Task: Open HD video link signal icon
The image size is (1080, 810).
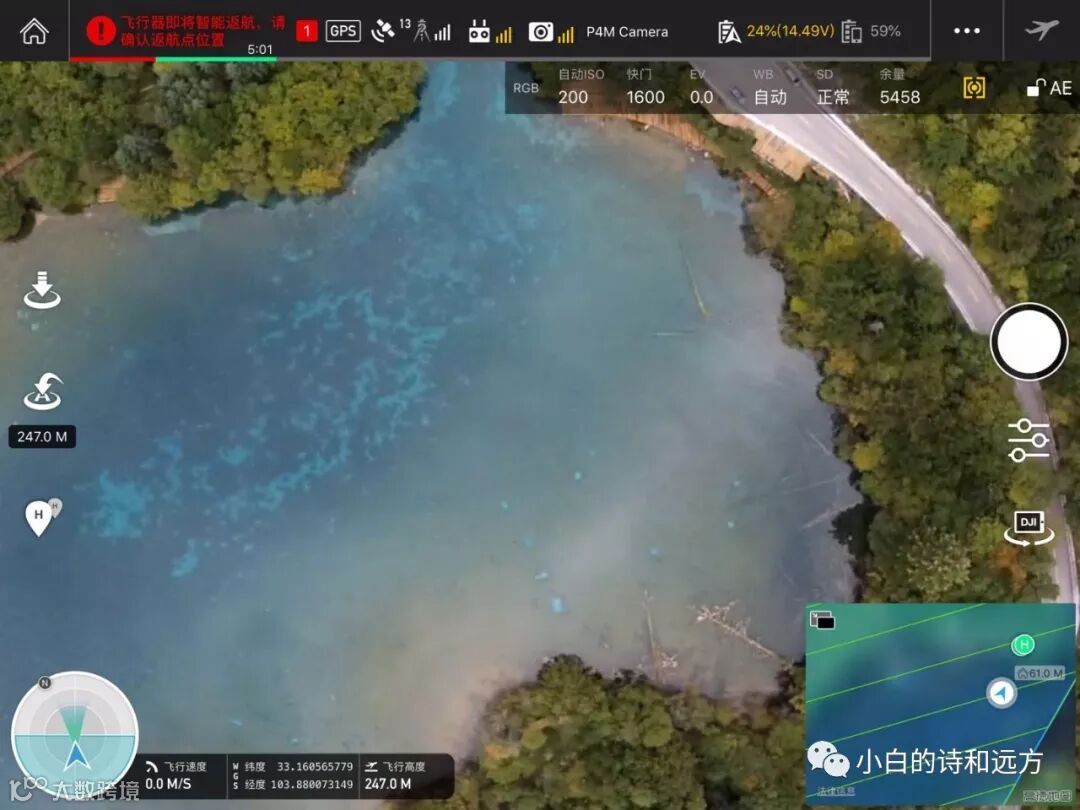Action: (551, 32)
